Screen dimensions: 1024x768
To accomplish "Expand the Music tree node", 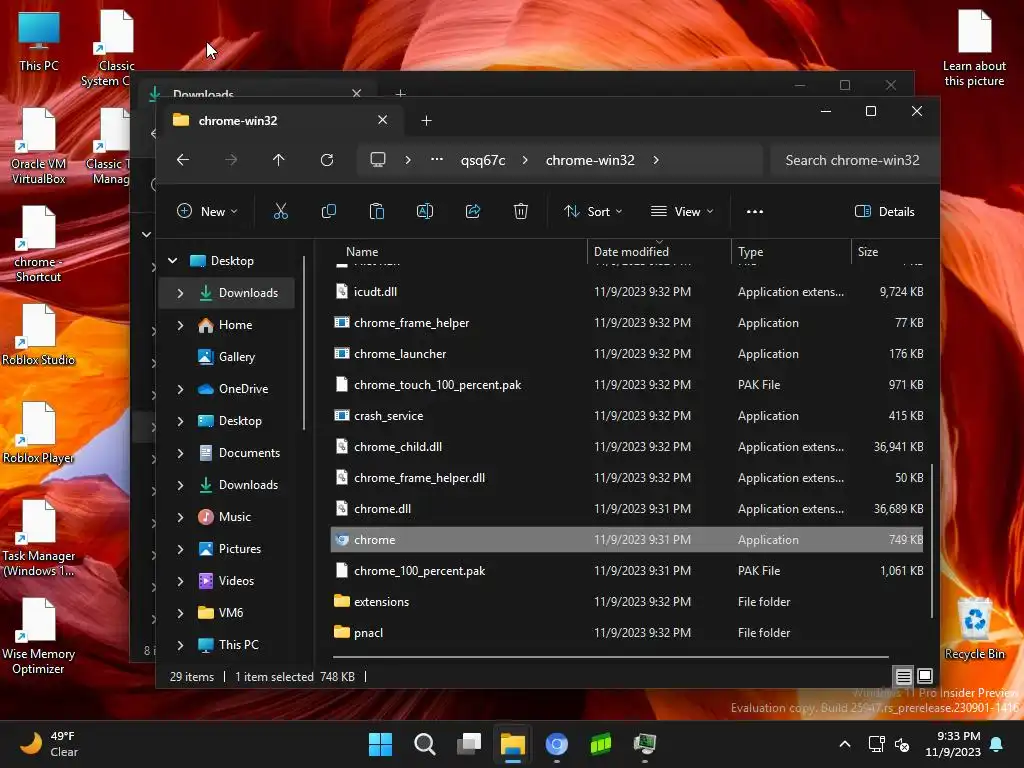I will [180, 517].
